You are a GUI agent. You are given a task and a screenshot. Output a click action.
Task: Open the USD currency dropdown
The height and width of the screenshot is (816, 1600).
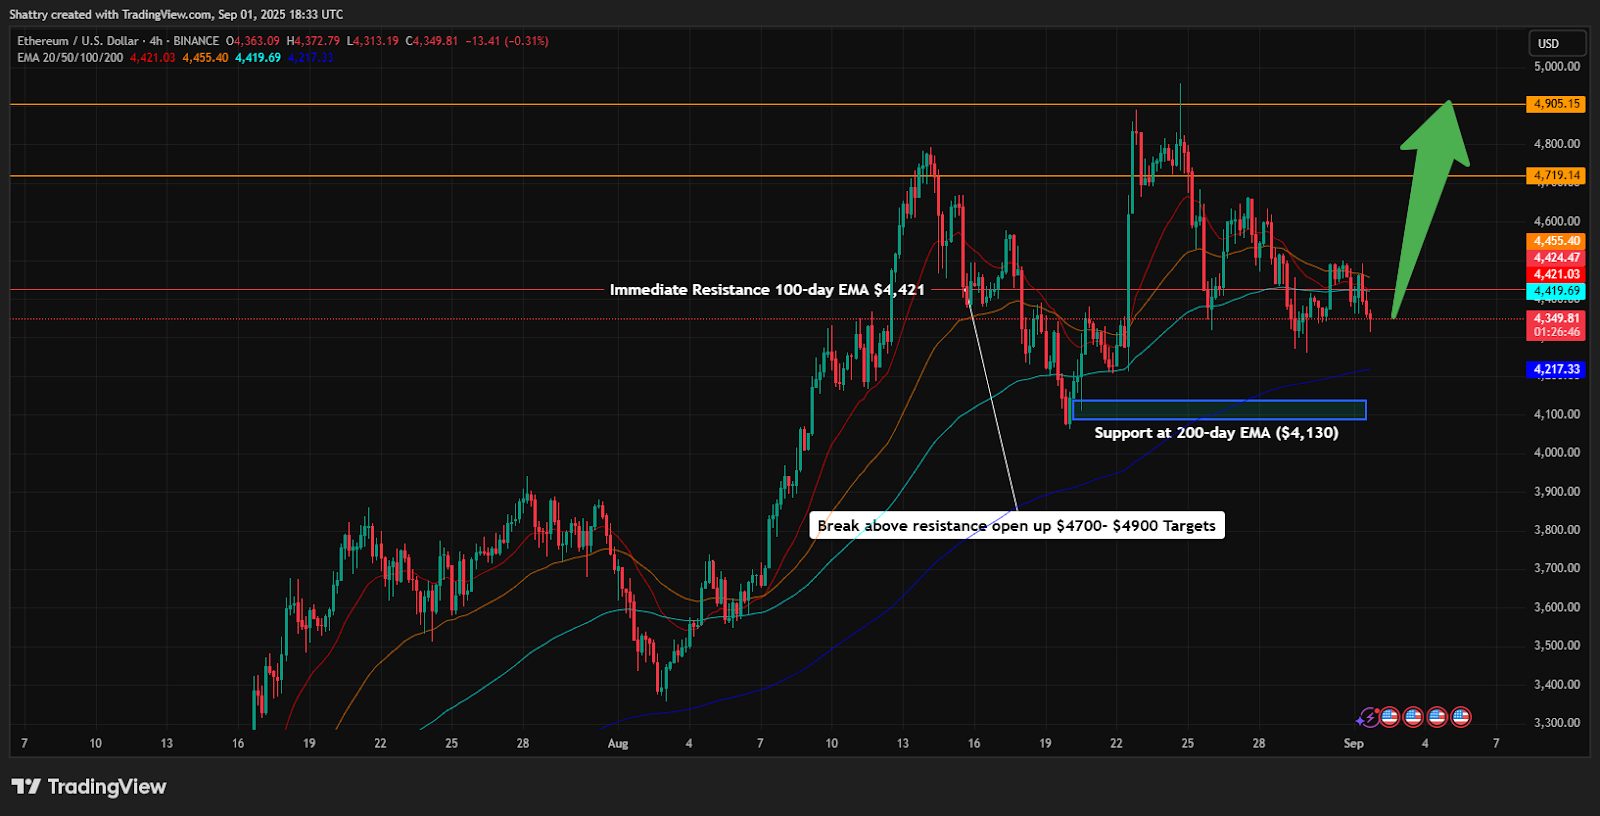click(1556, 43)
